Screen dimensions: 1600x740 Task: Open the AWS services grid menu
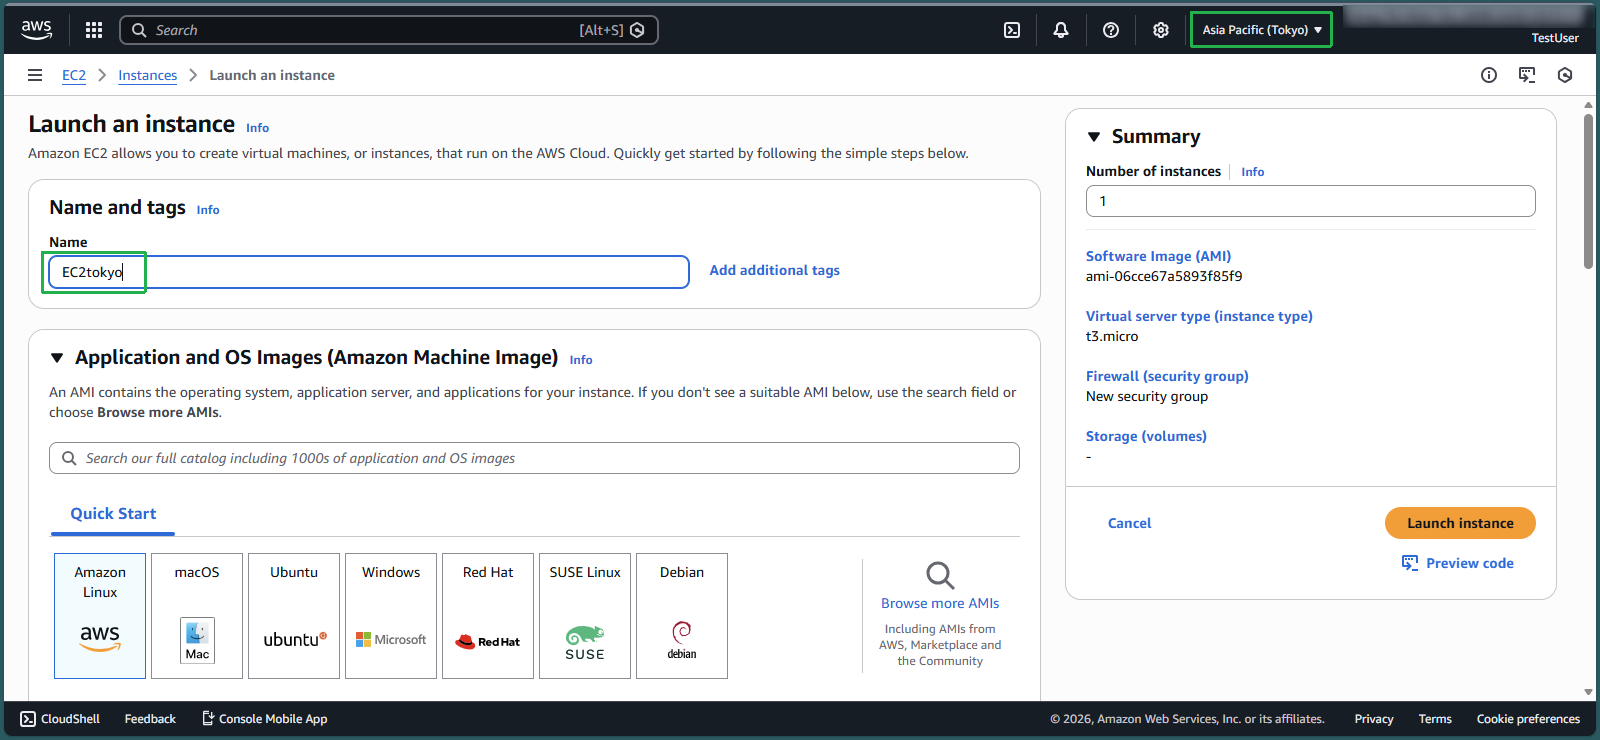point(94,30)
